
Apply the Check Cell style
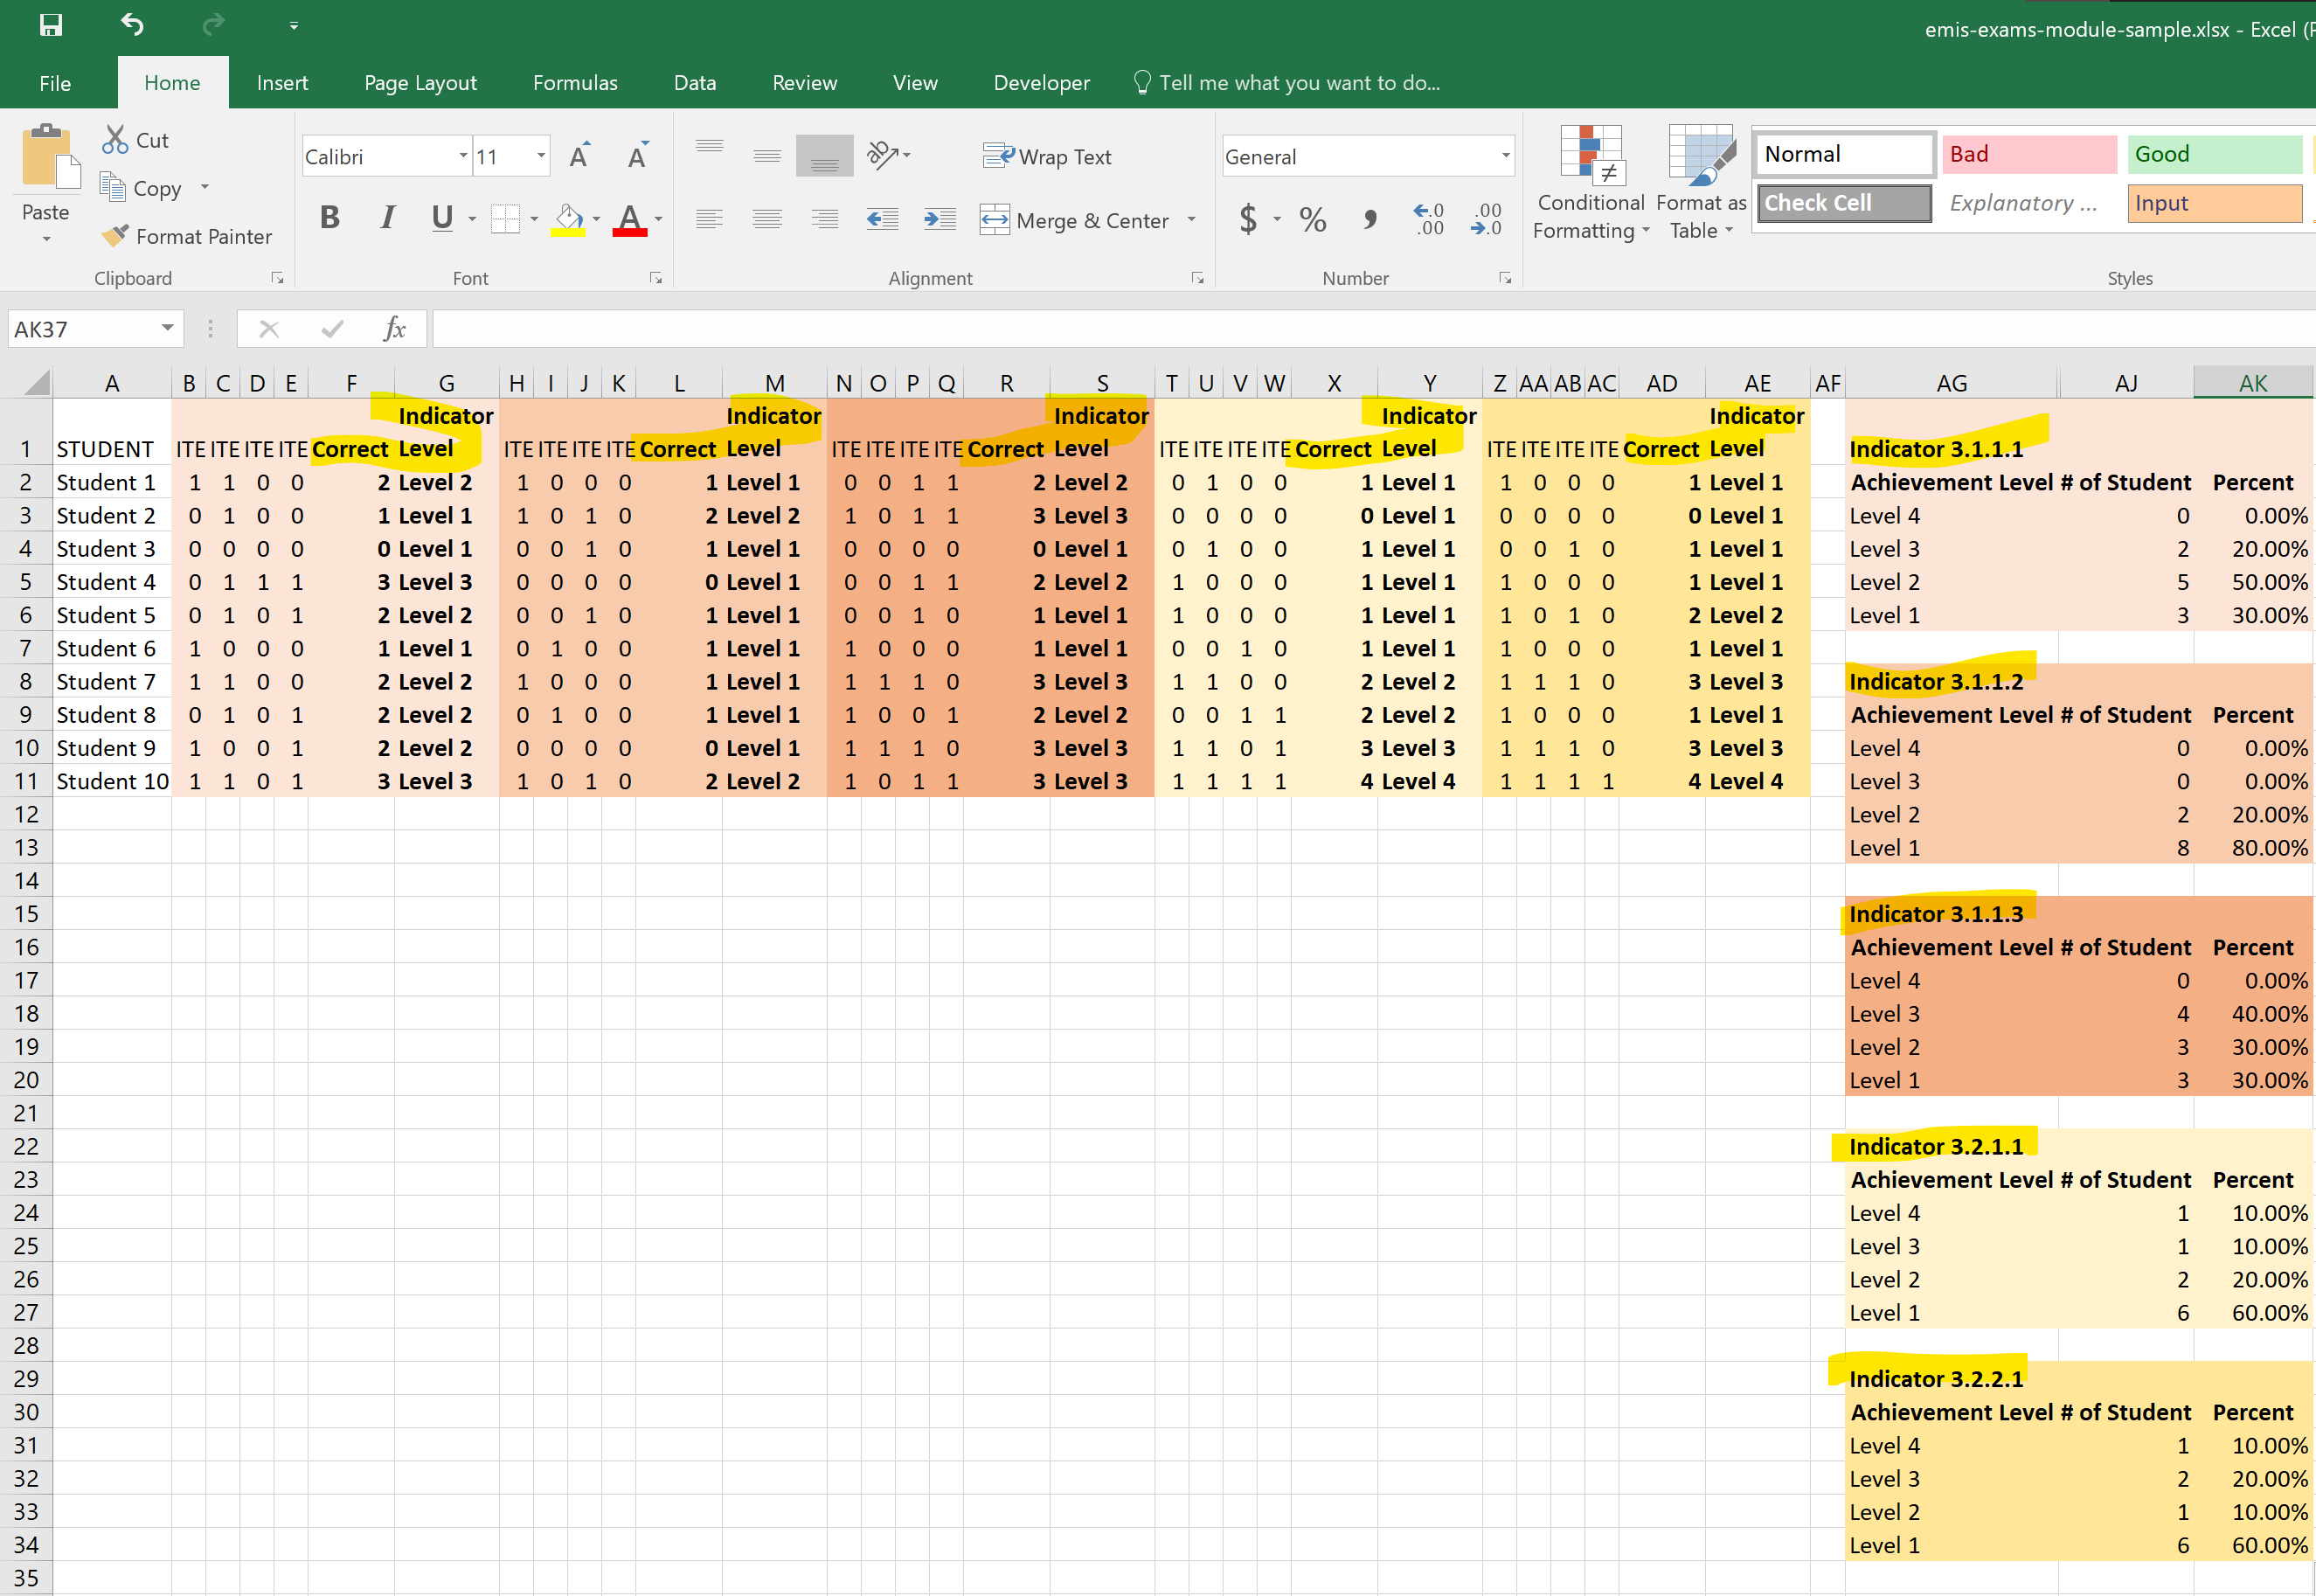1844,203
